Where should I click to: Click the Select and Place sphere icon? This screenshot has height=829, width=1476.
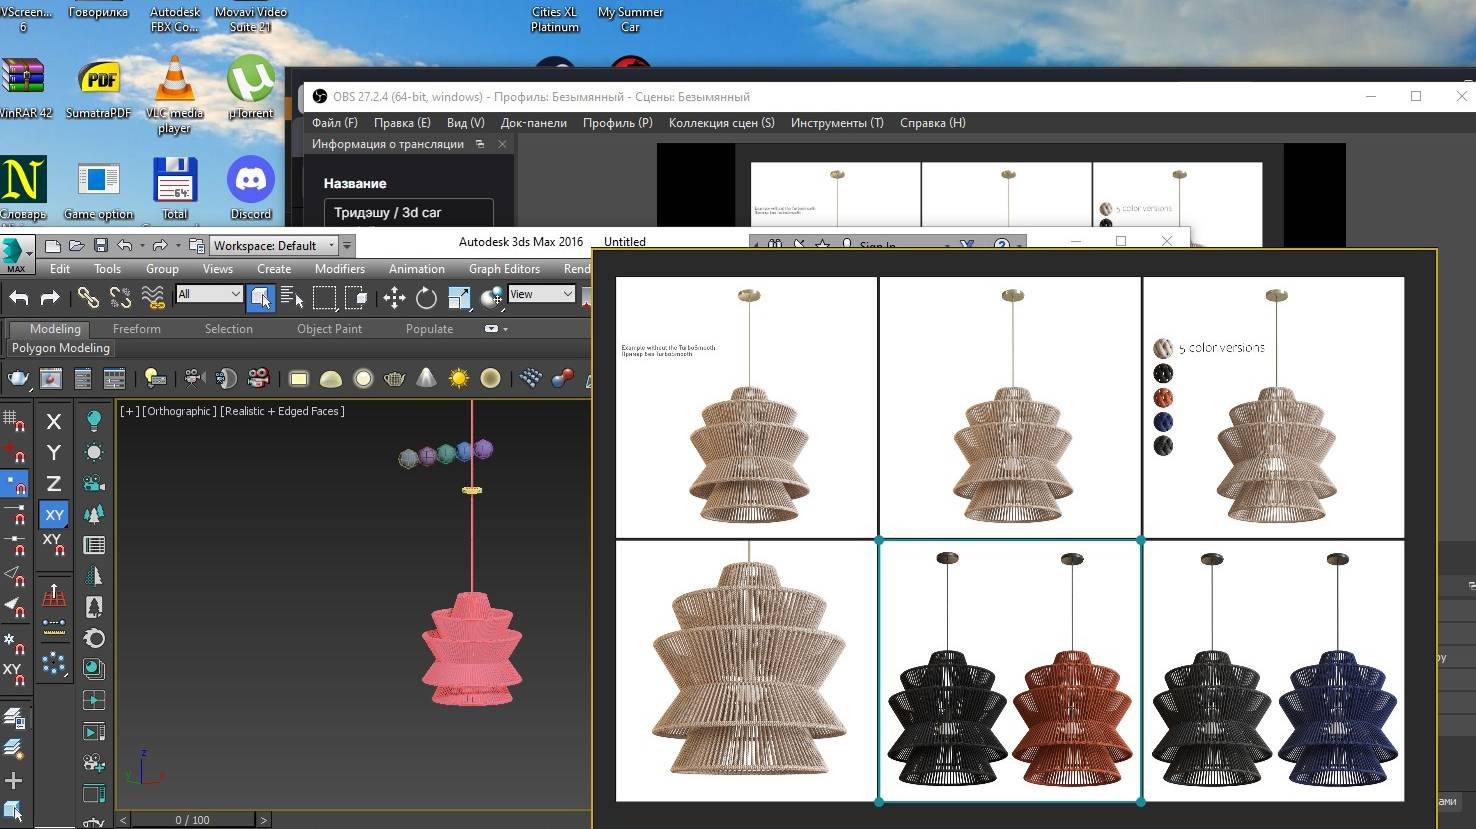(x=491, y=297)
